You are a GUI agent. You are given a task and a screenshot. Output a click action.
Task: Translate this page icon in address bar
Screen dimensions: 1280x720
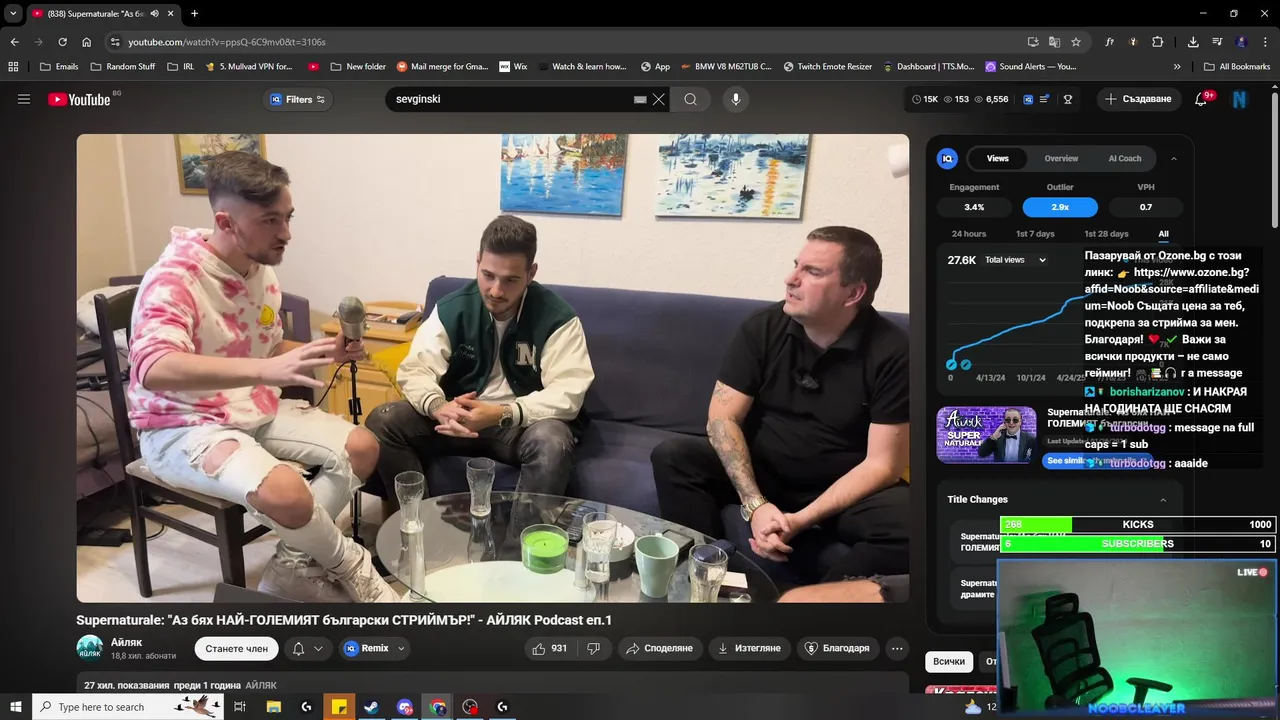(1054, 42)
